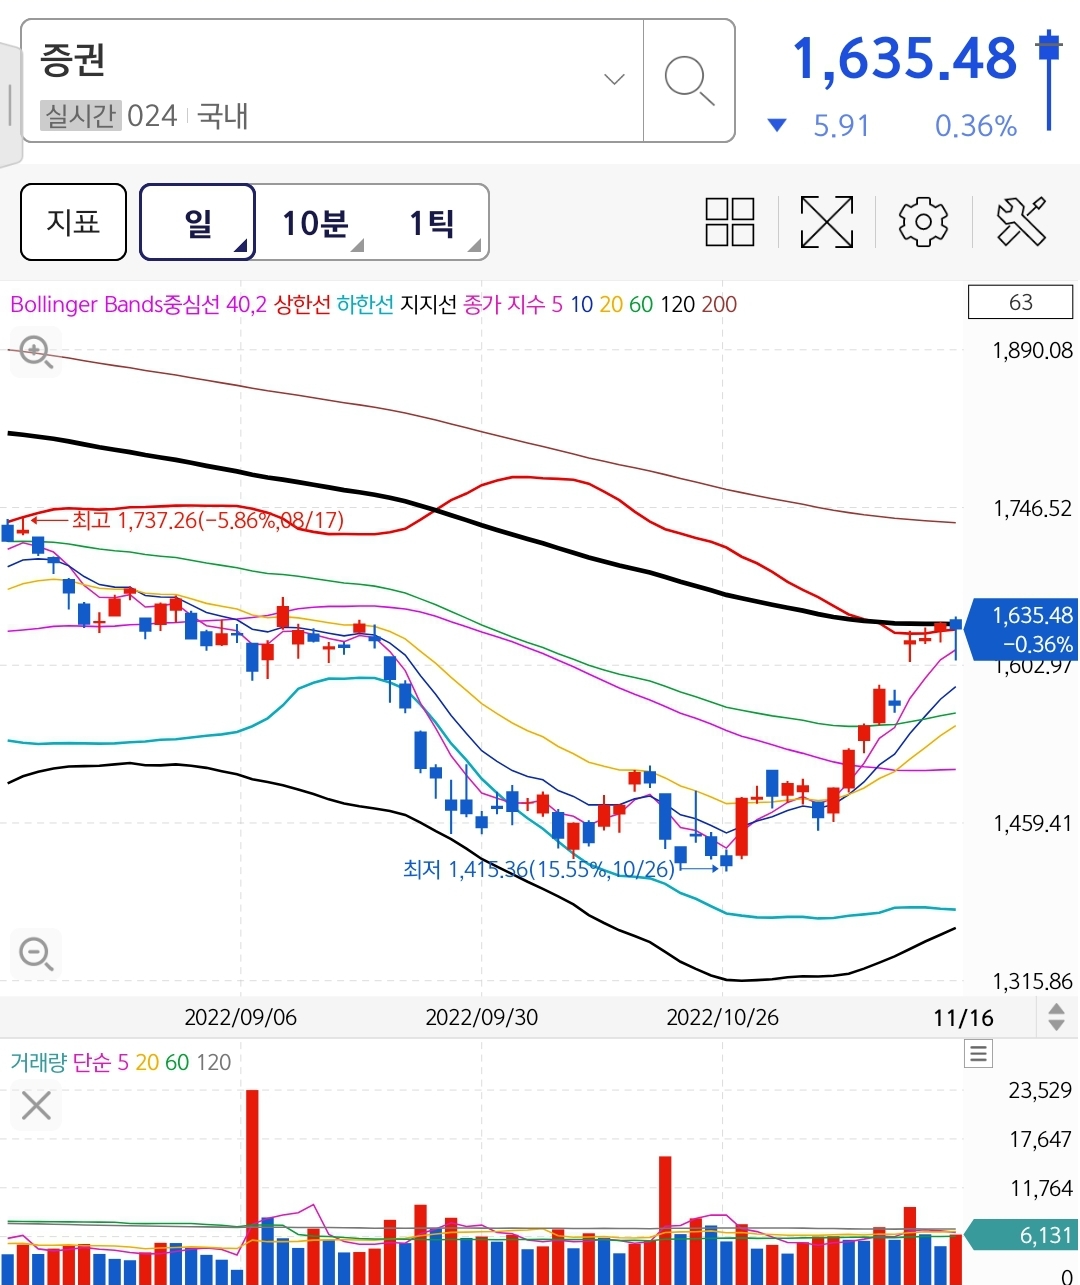1080x1285 pixels.
Task: Click the 최저 1,415.36 low annotation
Action: tap(539, 869)
